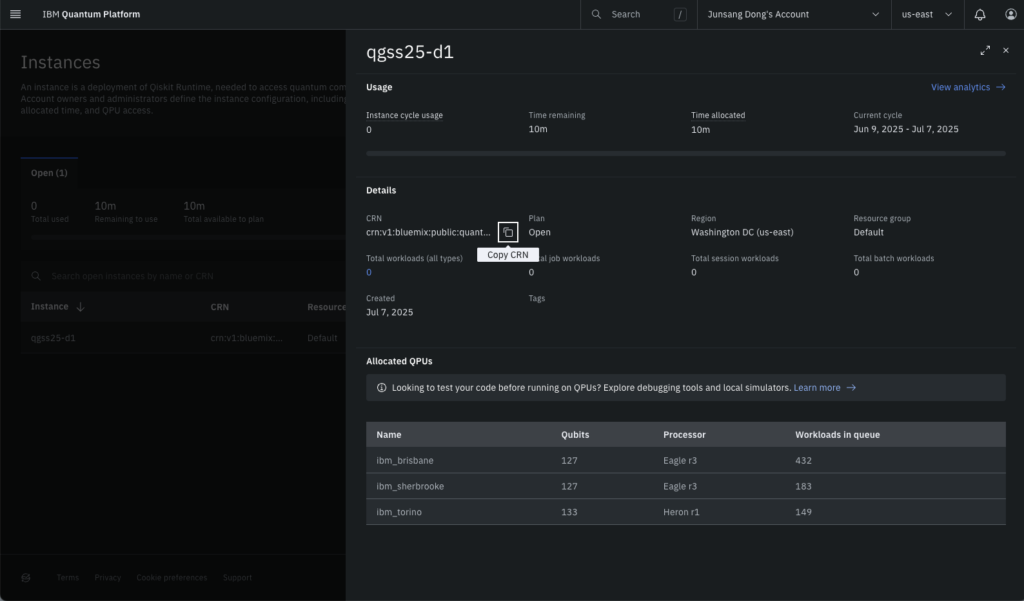Focus the header Search field
Viewport: 1024px width, 601px height.
pyautogui.click(x=638, y=14)
